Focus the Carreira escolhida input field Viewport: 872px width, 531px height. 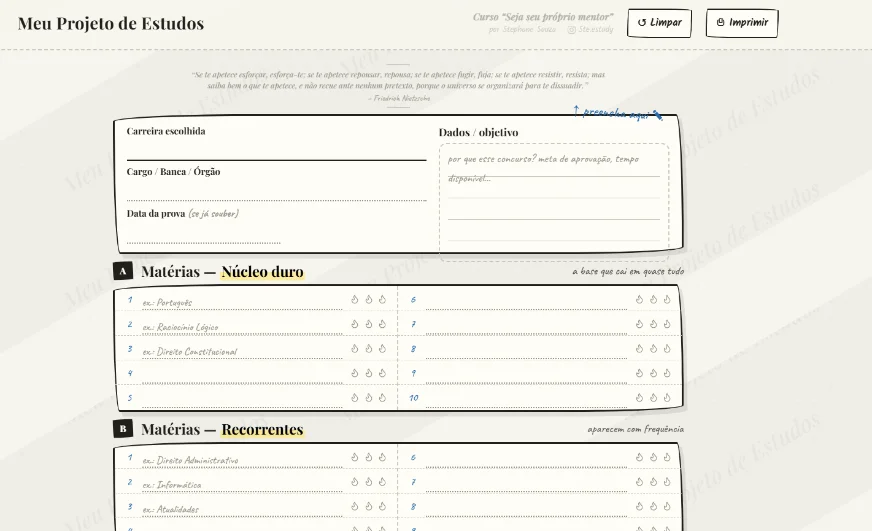point(276,150)
